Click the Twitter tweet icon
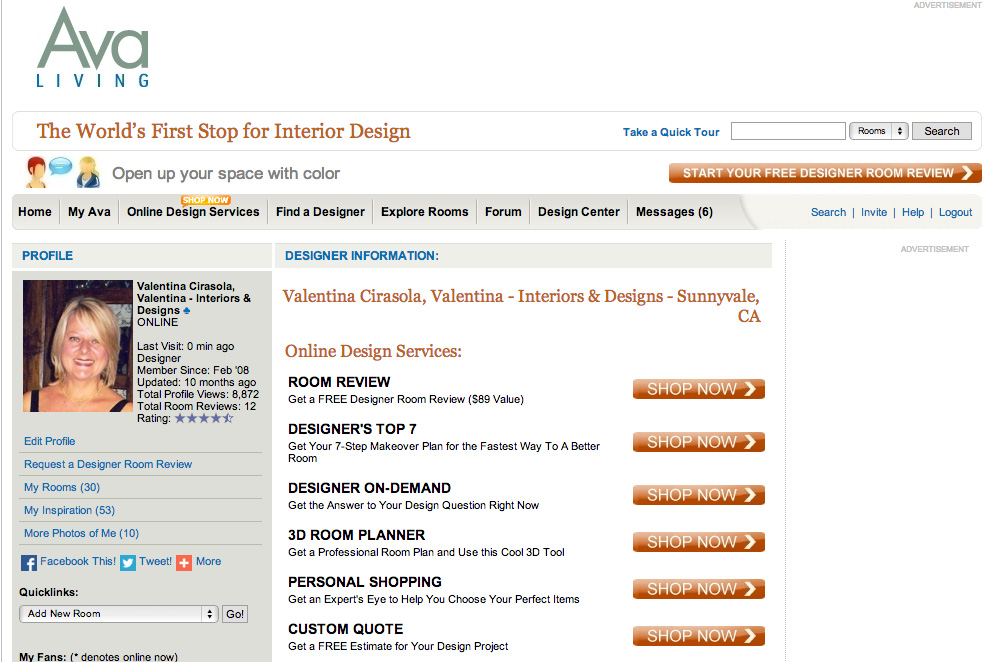991x662 pixels. click(128, 563)
